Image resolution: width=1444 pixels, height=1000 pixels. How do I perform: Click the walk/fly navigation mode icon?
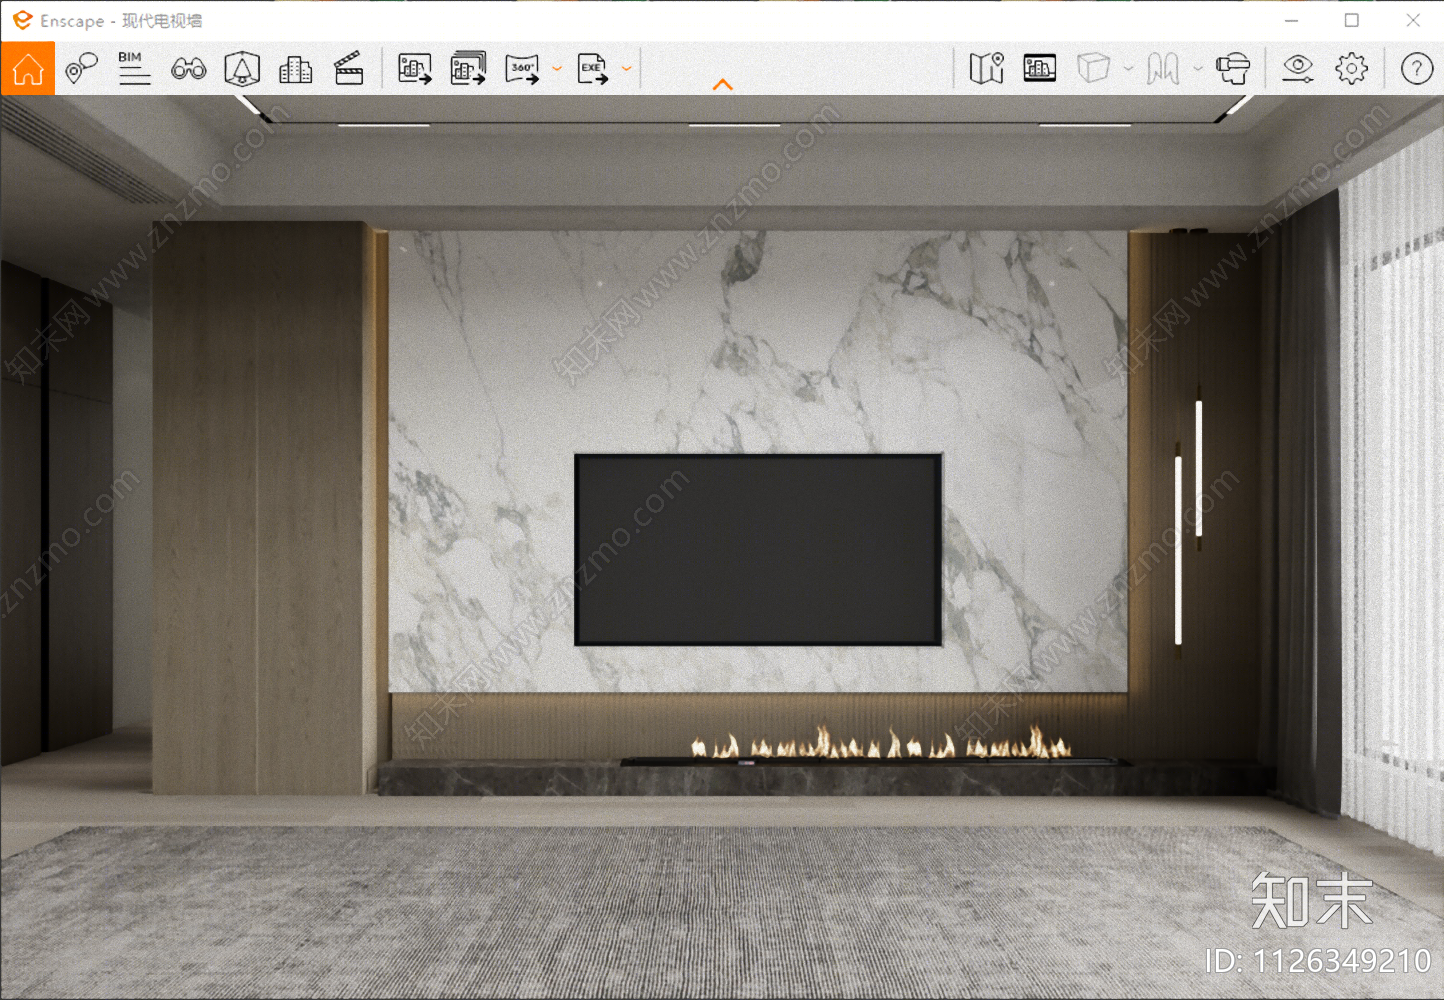click(x=1163, y=69)
